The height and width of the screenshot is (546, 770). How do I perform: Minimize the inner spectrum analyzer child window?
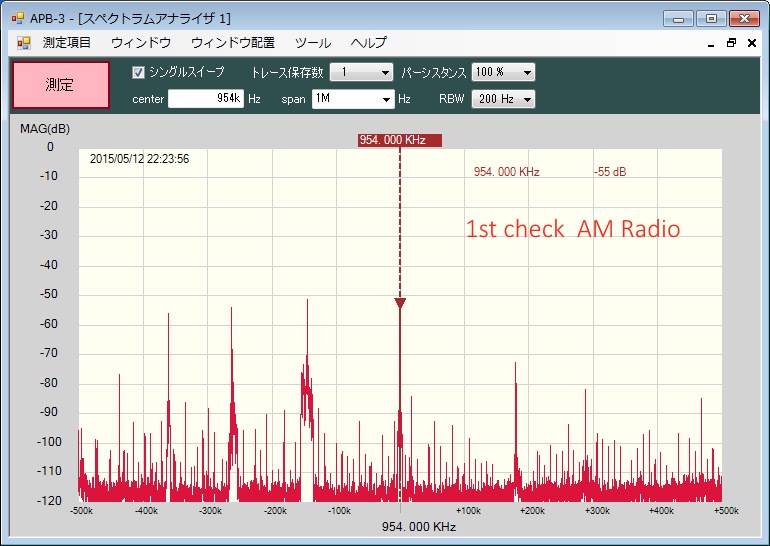pyautogui.click(x=711, y=43)
